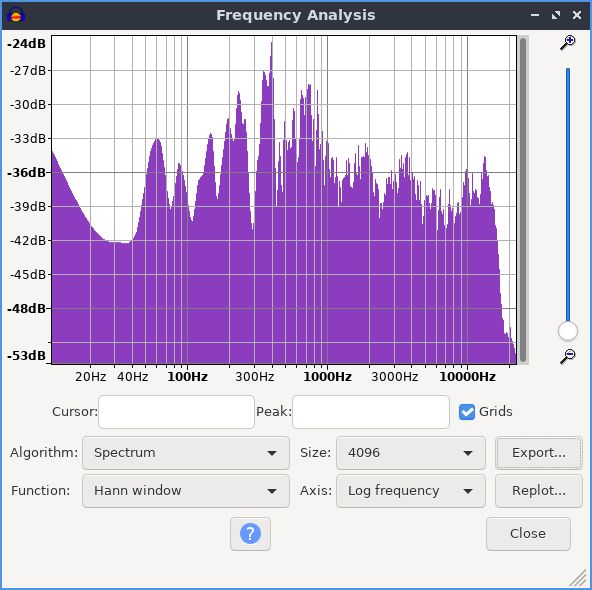Open the Axis dropdown showing Log frequency
The height and width of the screenshot is (590, 592).
410,491
